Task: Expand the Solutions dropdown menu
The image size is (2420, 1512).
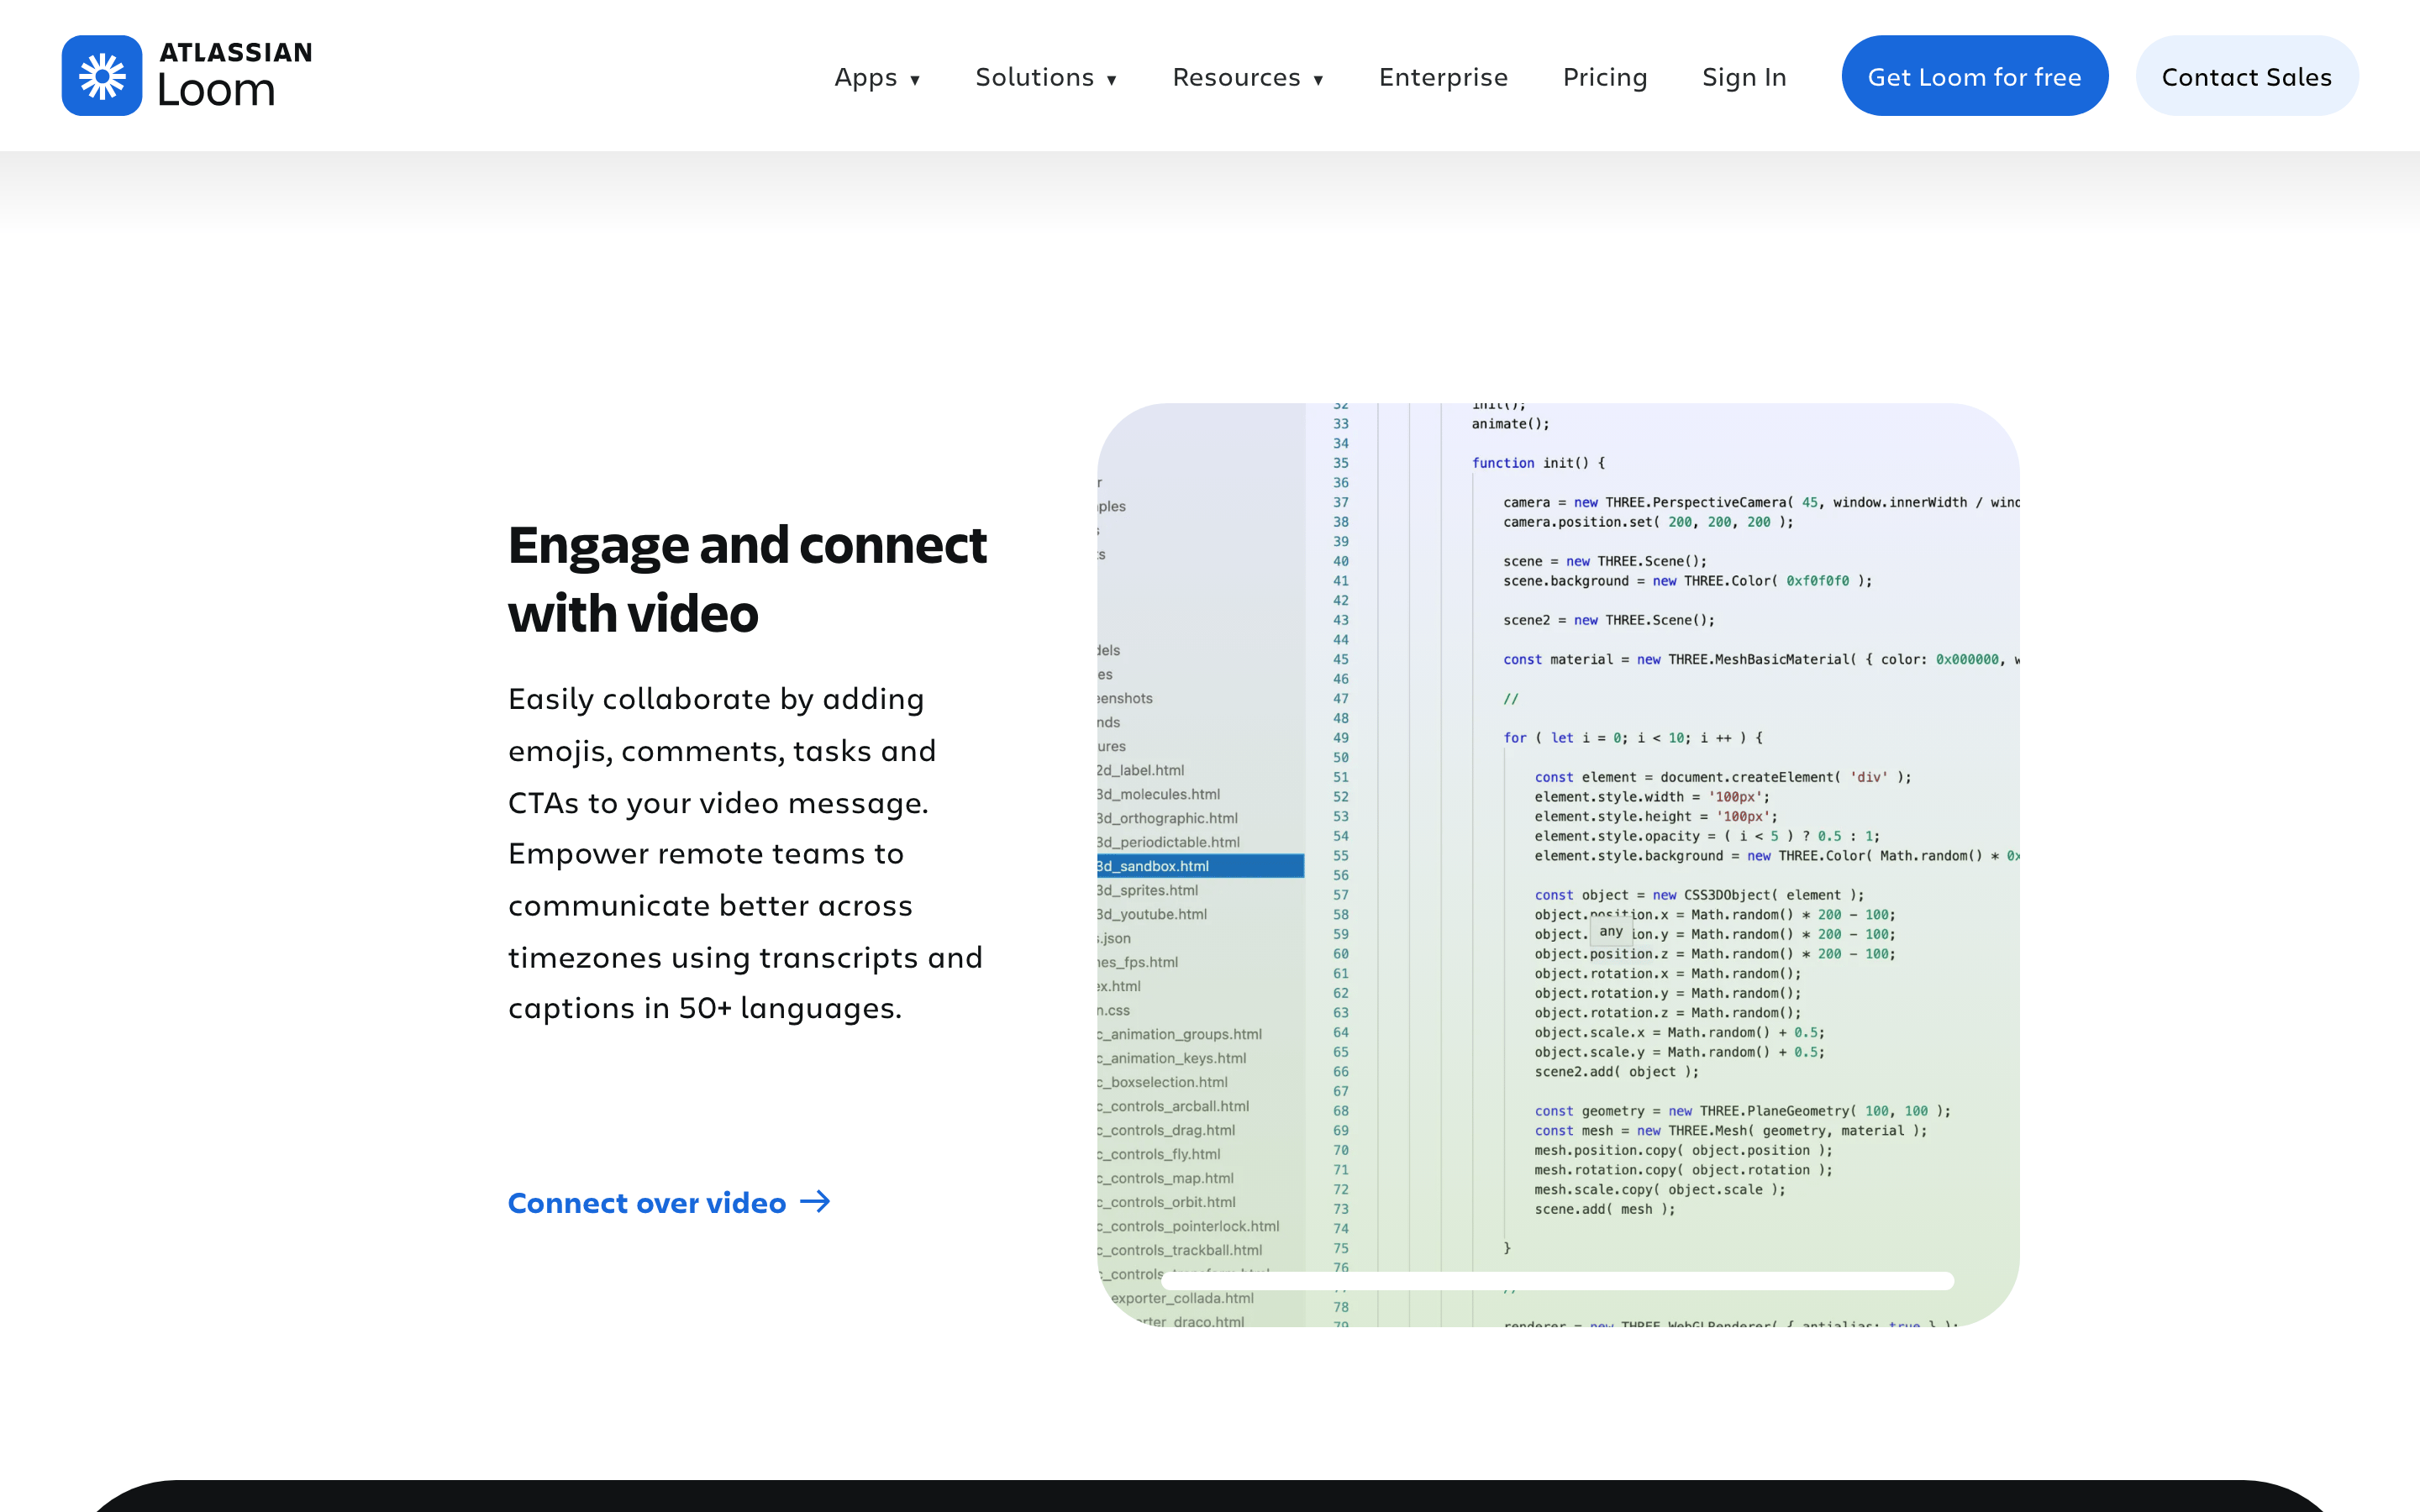Action: pyautogui.click(x=1046, y=77)
